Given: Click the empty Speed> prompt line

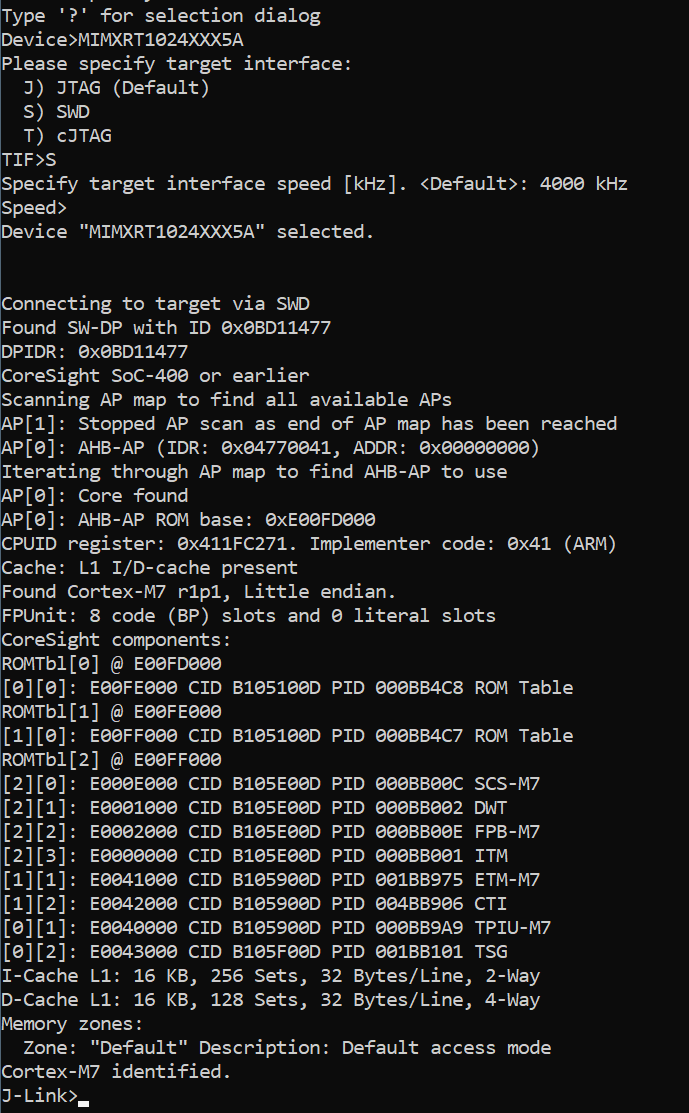Looking at the screenshot, I should click(x=34, y=208).
